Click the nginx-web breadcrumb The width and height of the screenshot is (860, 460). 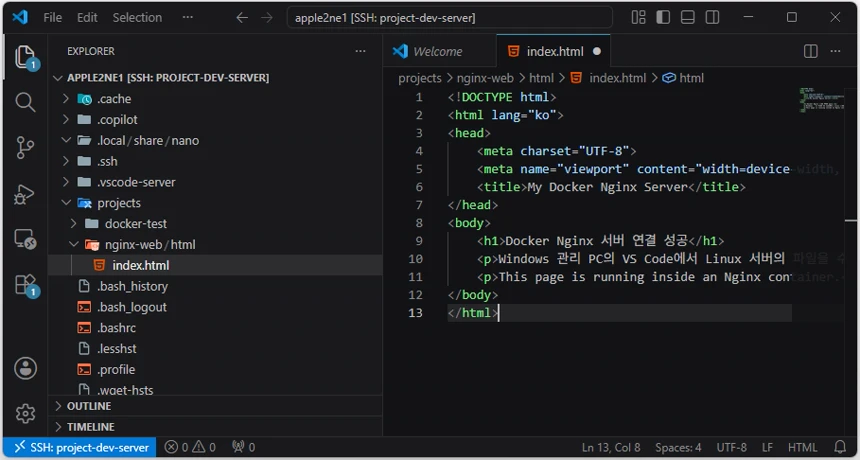coord(485,78)
